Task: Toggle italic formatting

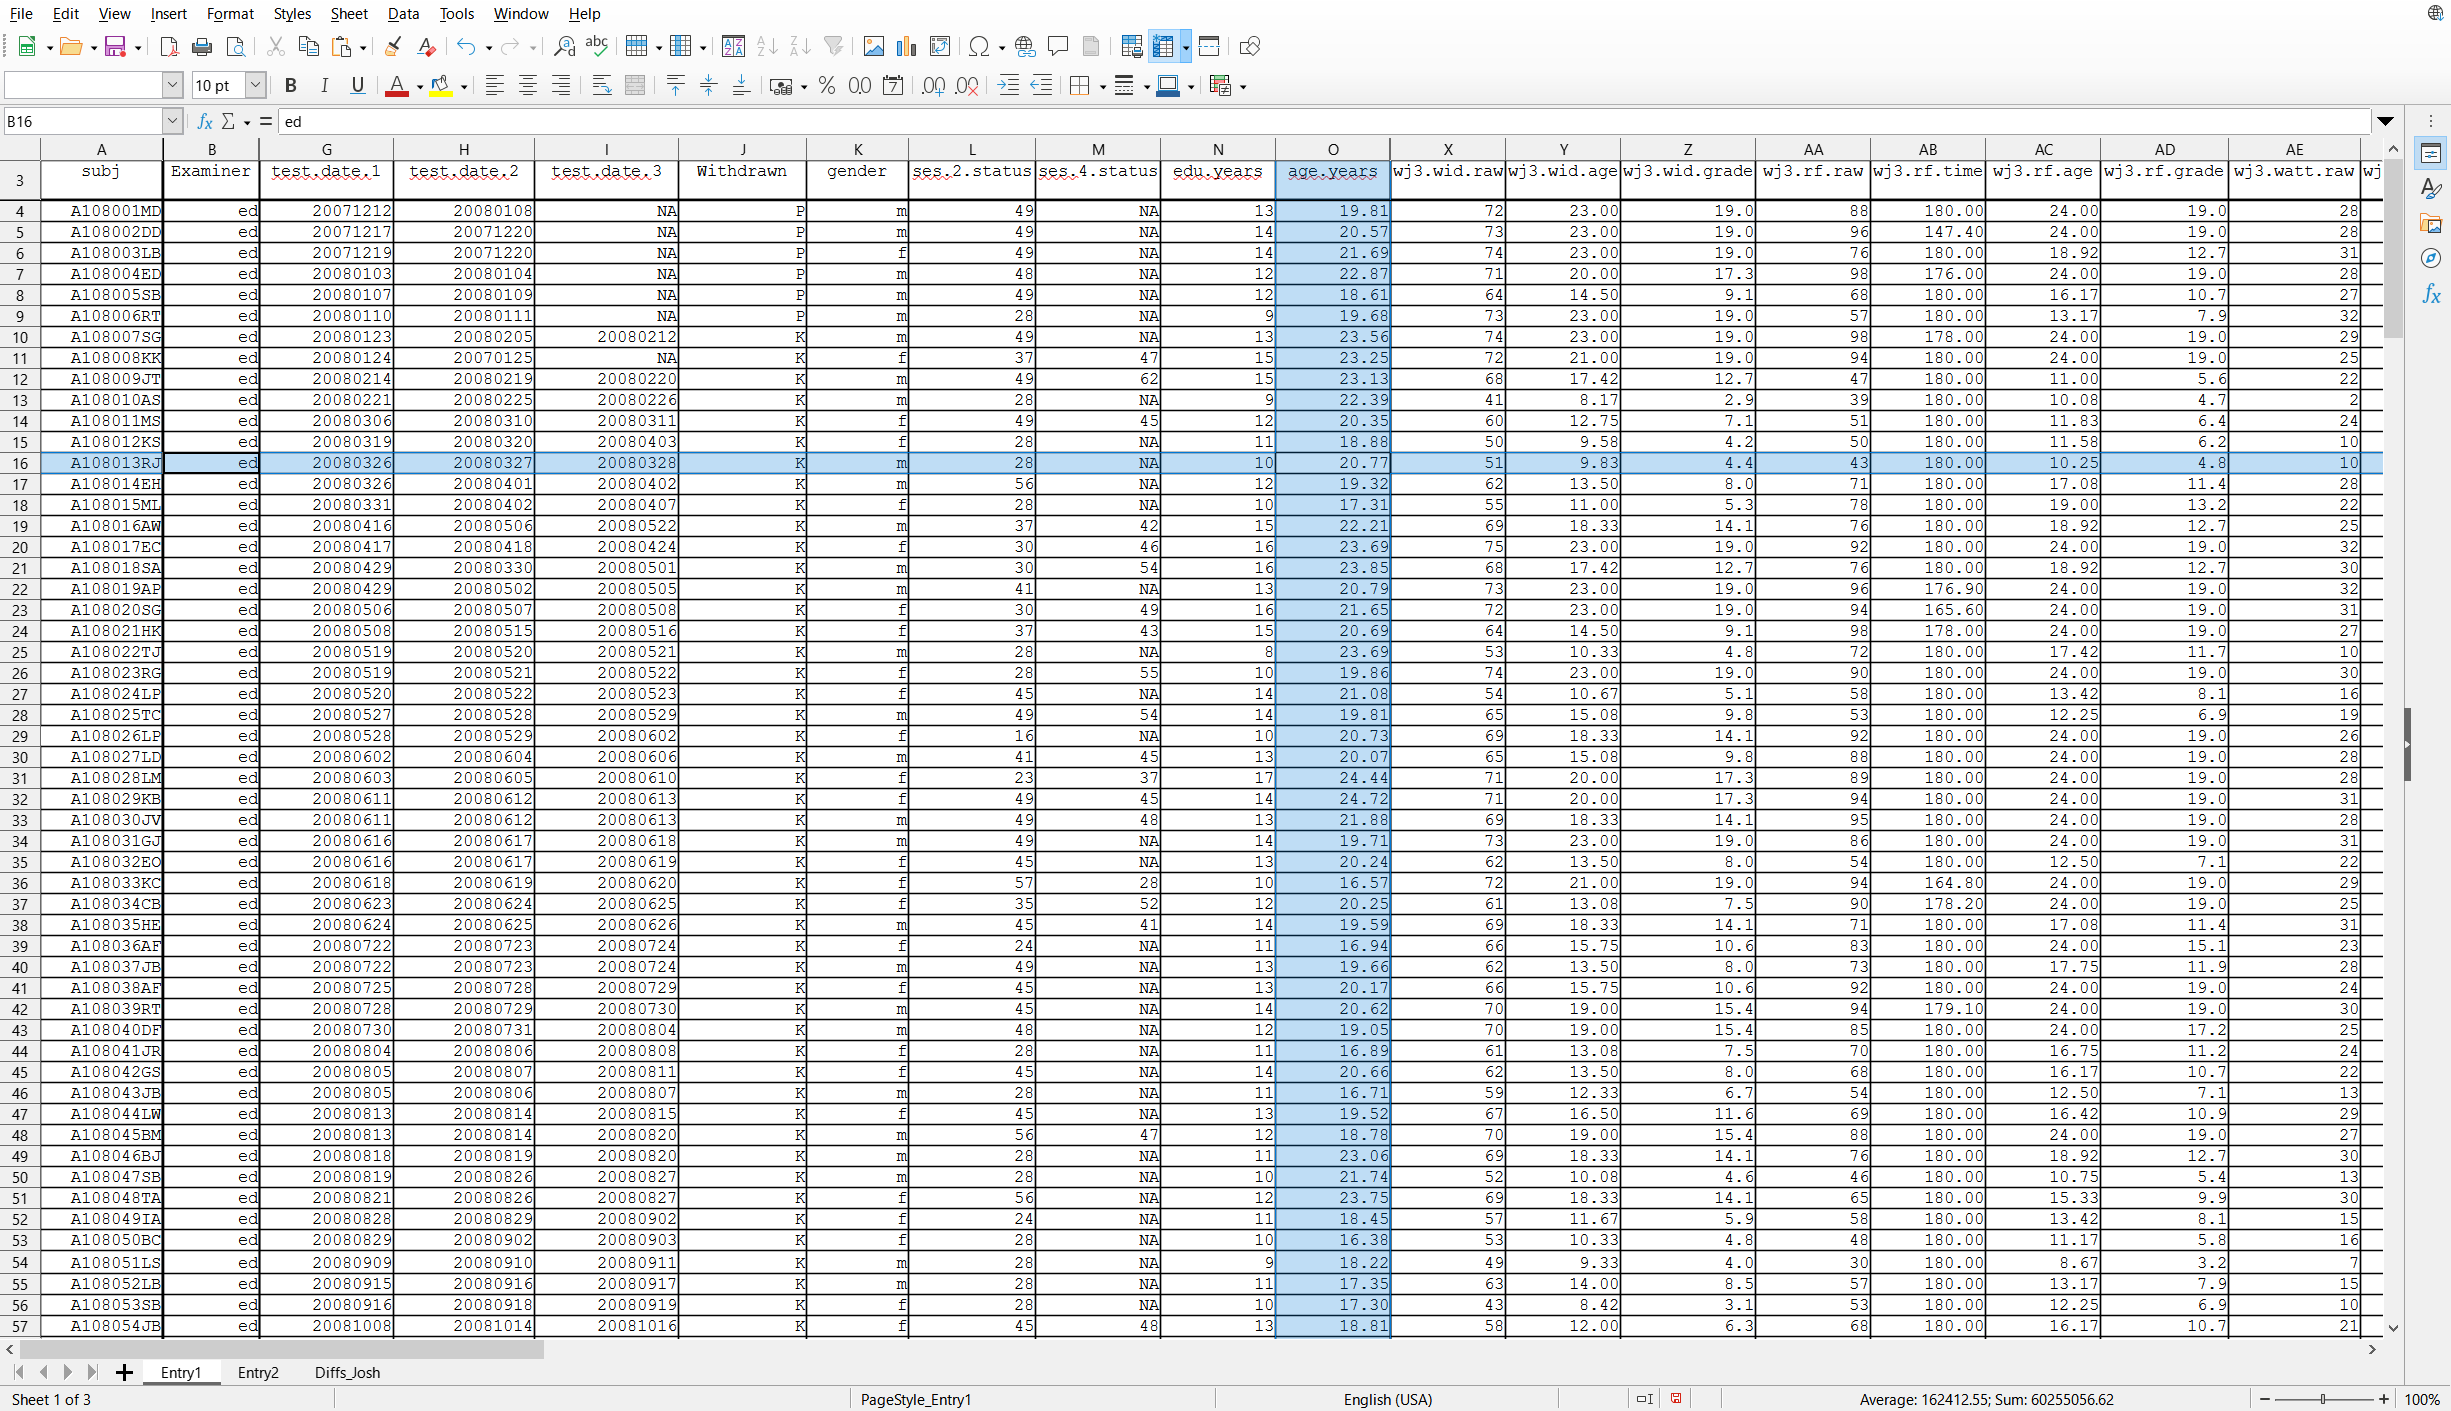Action: tap(323, 86)
